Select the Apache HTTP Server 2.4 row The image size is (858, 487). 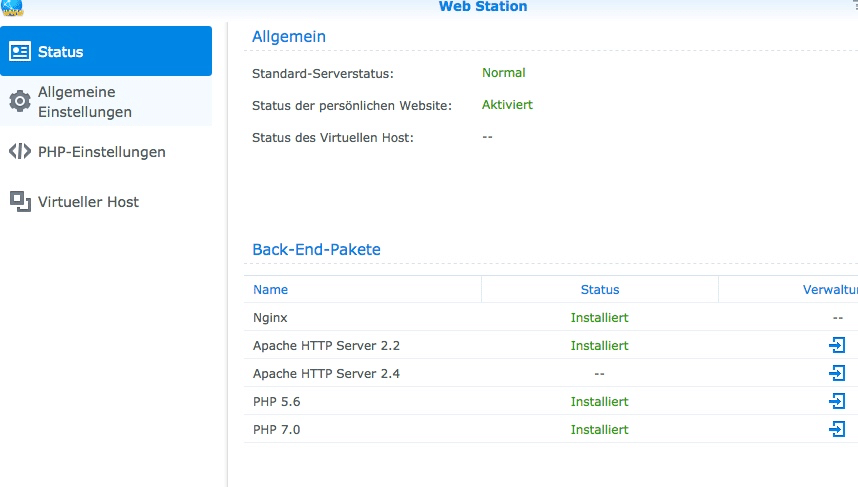coord(326,374)
